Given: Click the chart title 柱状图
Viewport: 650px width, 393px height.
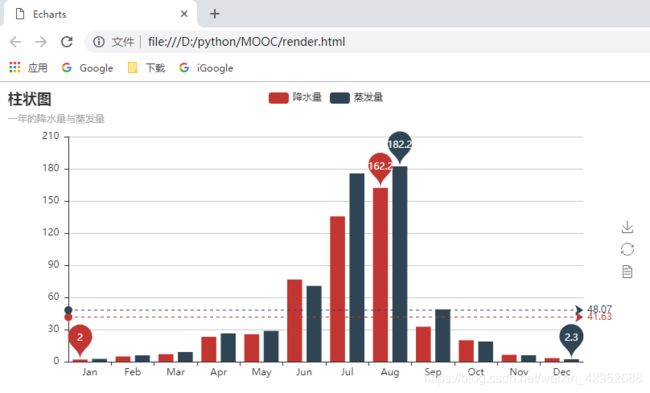Looking at the screenshot, I should point(29,99).
